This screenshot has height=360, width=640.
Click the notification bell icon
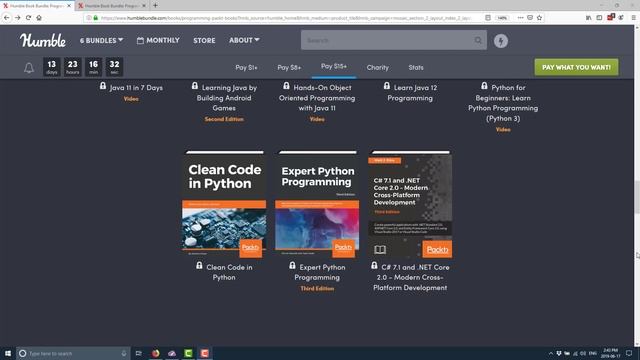[x=29, y=67]
